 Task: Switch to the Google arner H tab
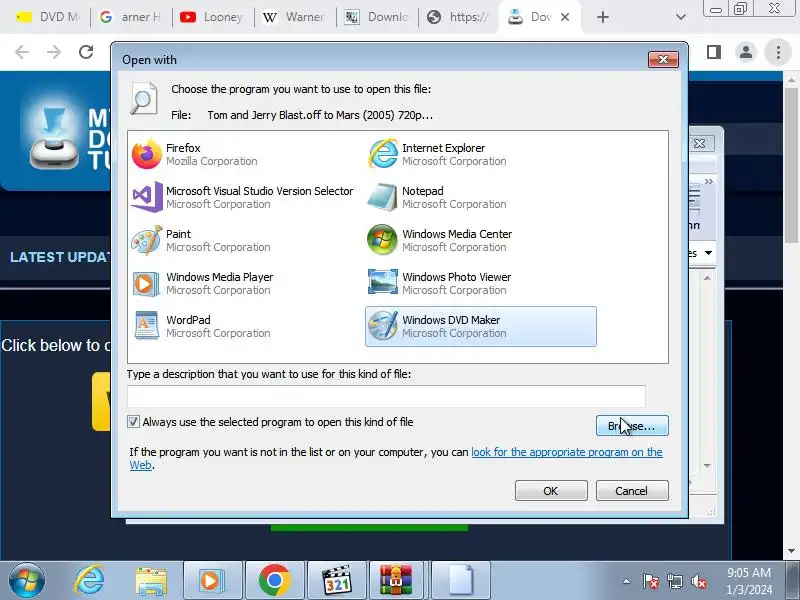(x=130, y=17)
